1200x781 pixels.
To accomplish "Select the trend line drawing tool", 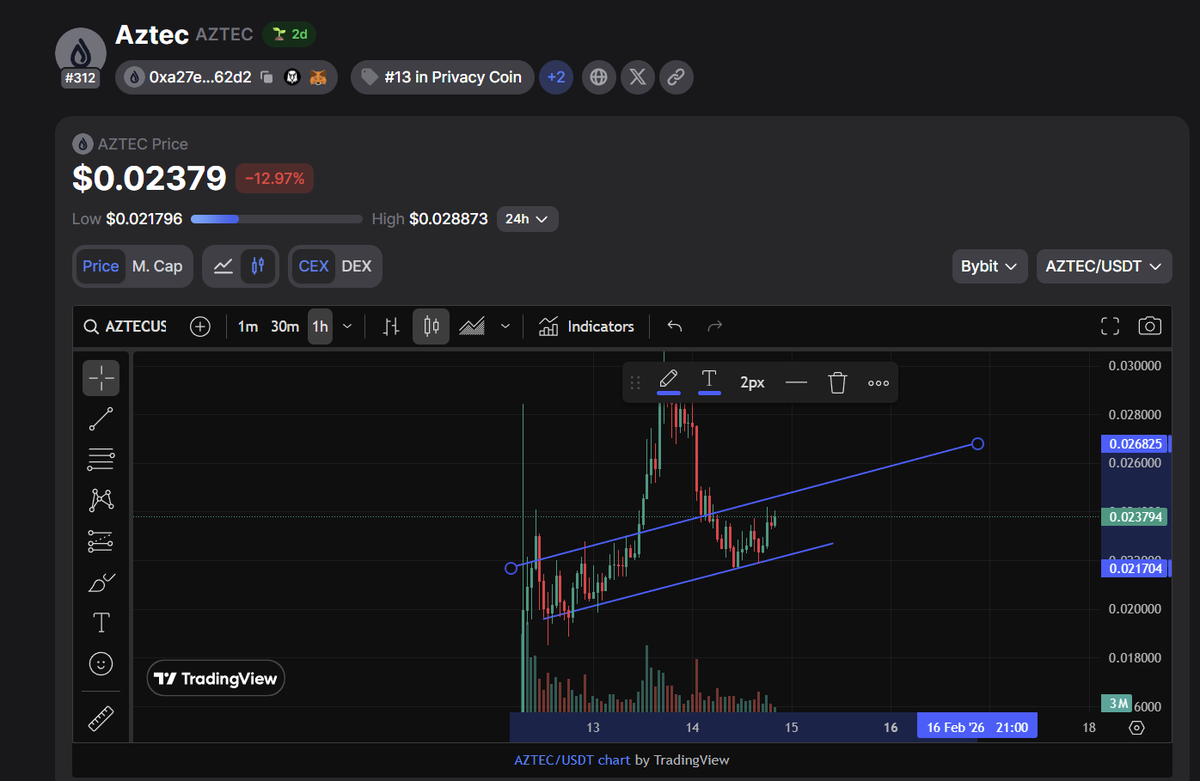I will pyautogui.click(x=101, y=419).
